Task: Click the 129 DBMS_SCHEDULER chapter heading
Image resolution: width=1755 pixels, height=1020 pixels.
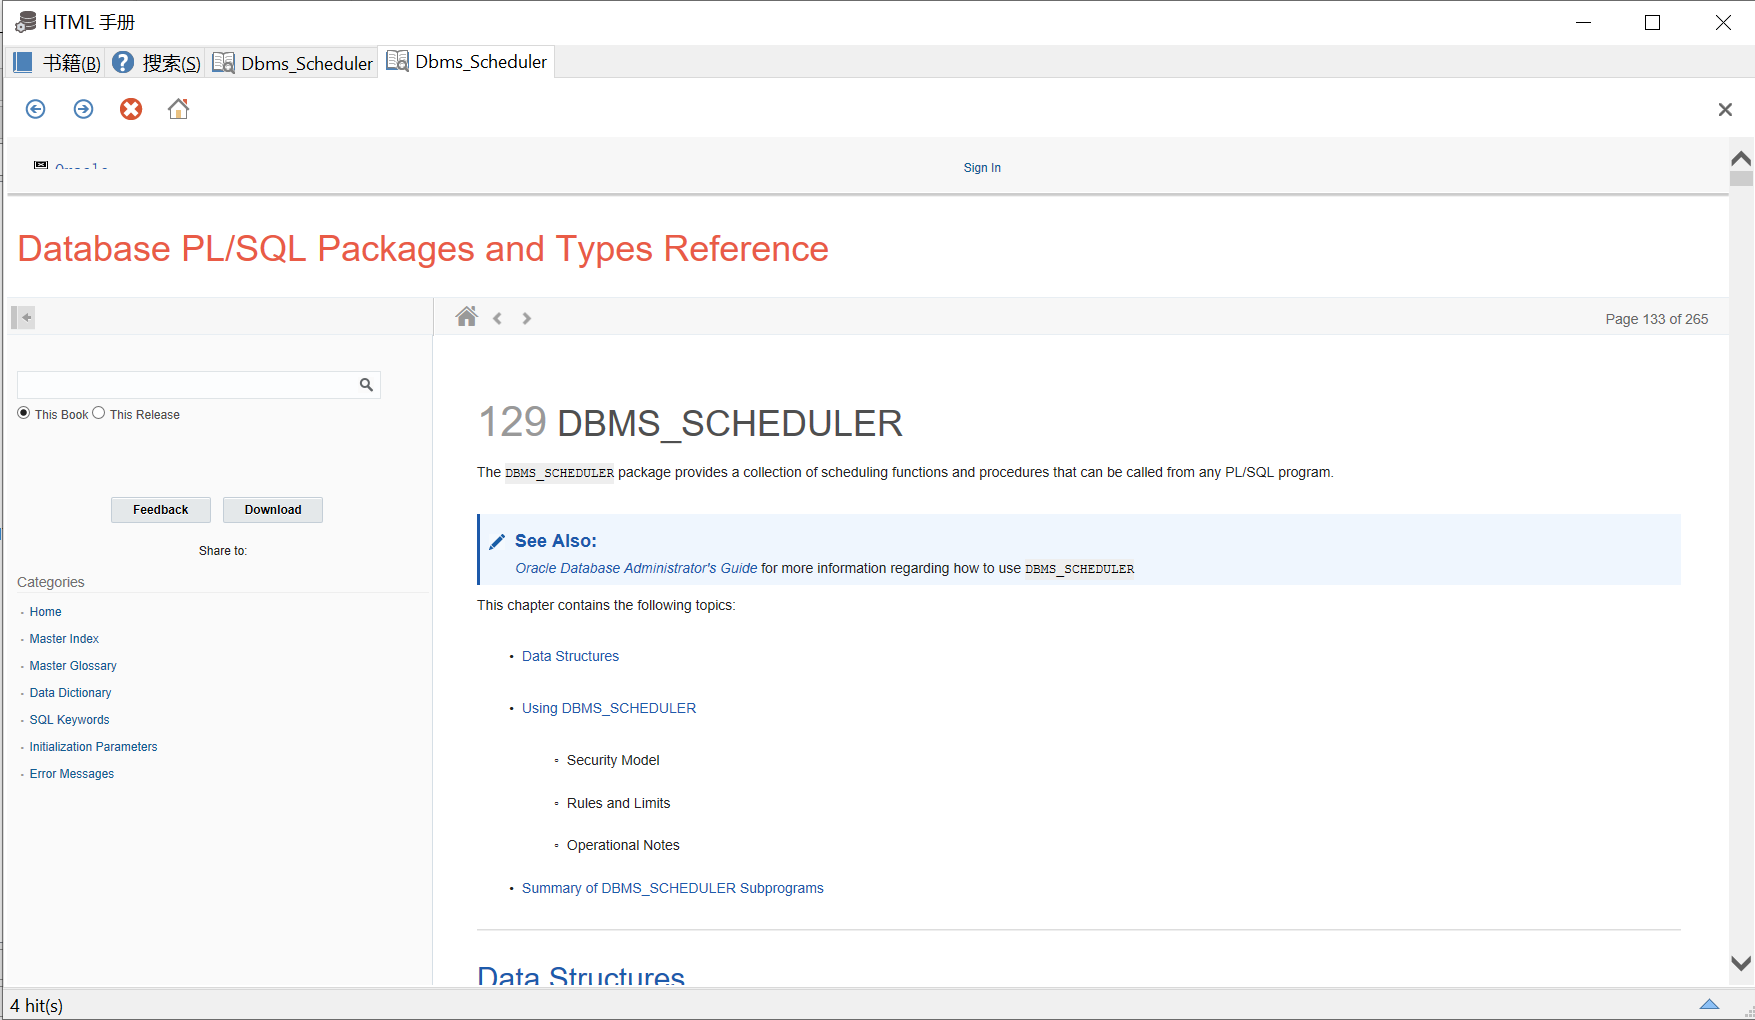Action: pyautogui.click(x=690, y=423)
